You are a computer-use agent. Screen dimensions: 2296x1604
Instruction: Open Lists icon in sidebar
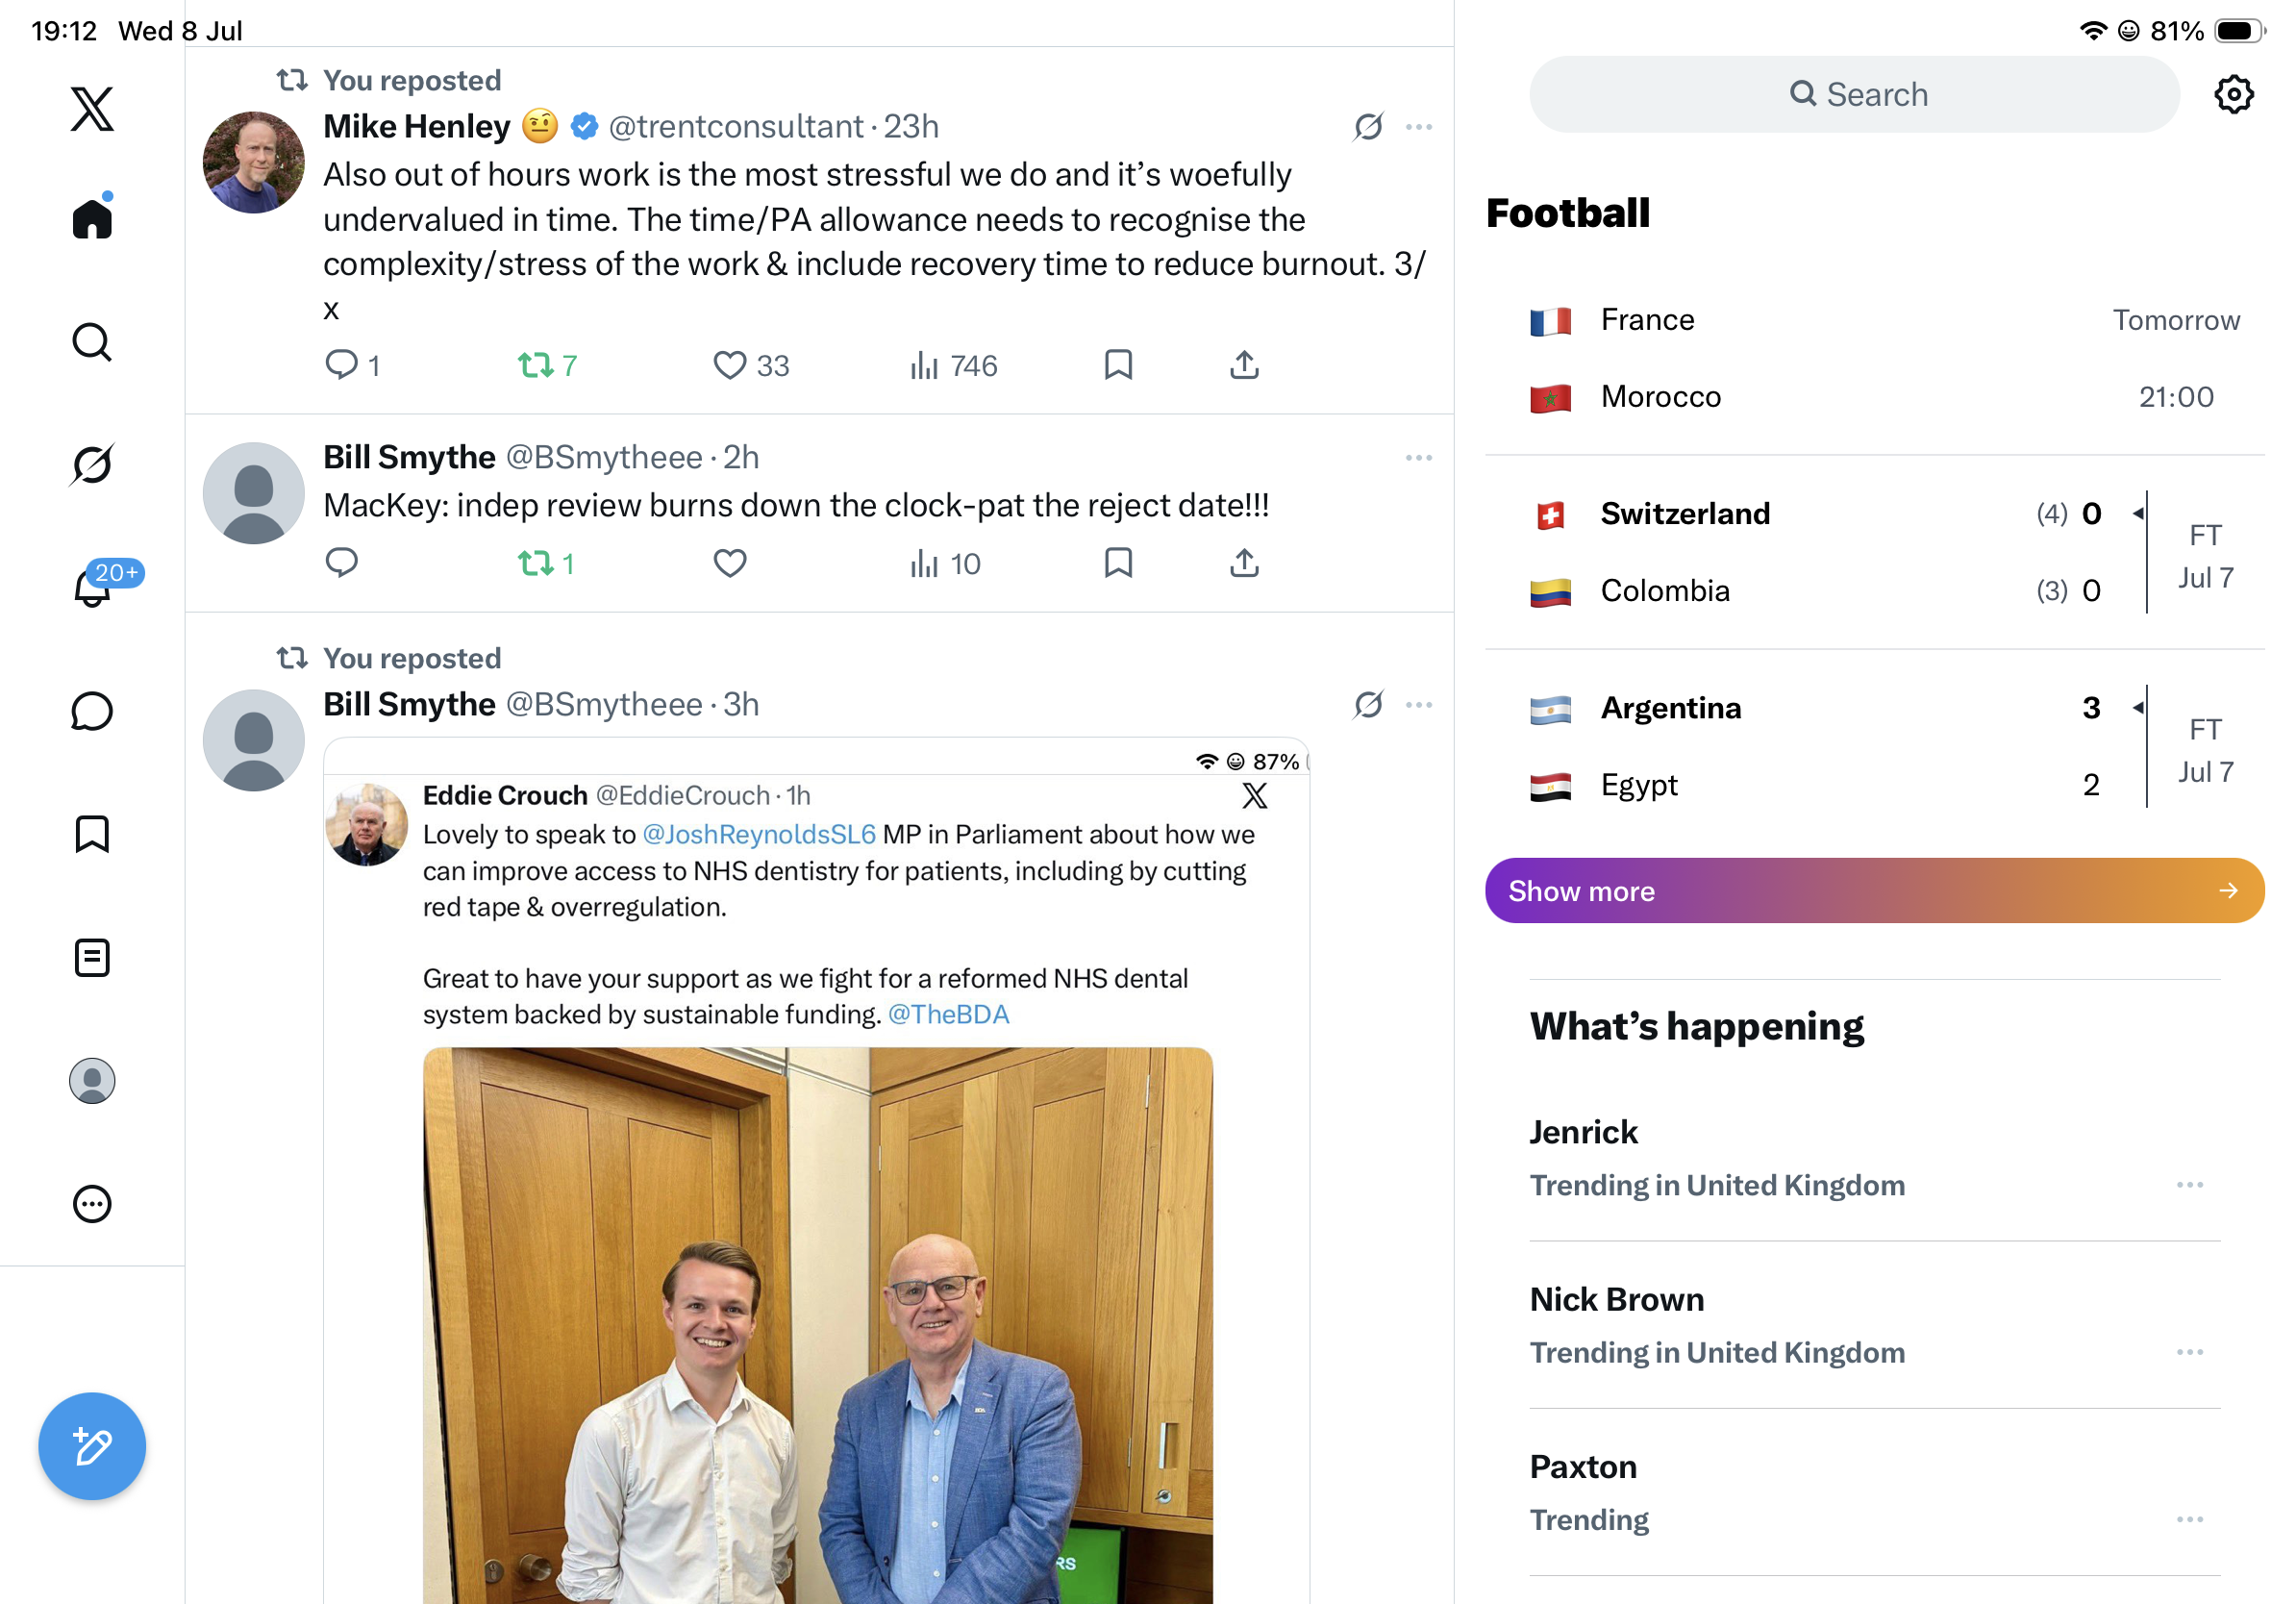[x=92, y=957]
